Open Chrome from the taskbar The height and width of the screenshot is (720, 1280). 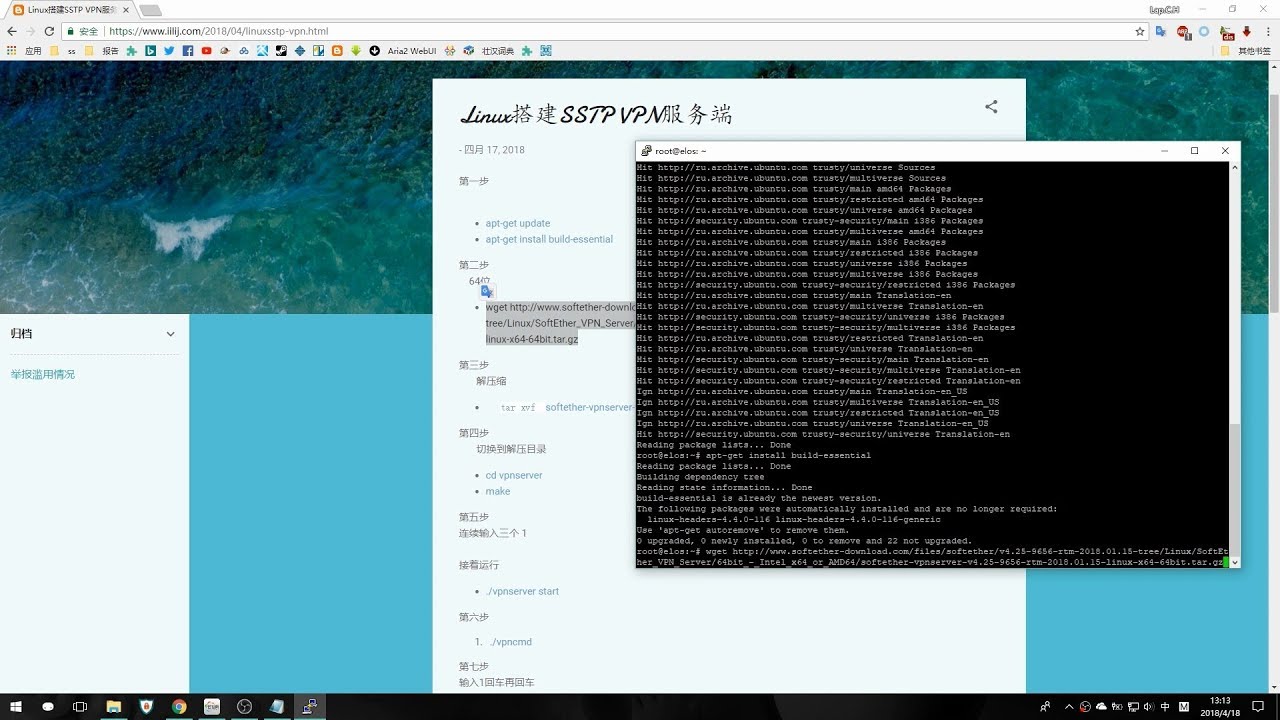pyautogui.click(x=179, y=706)
